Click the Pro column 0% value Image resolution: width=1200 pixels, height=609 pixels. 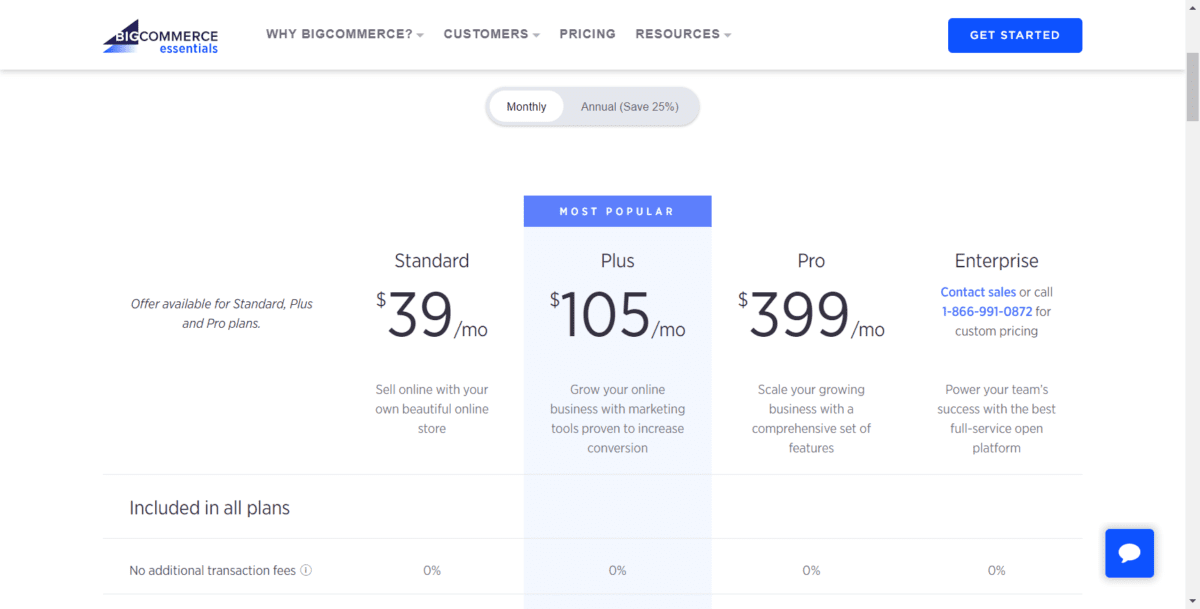[x=811, y=570]
